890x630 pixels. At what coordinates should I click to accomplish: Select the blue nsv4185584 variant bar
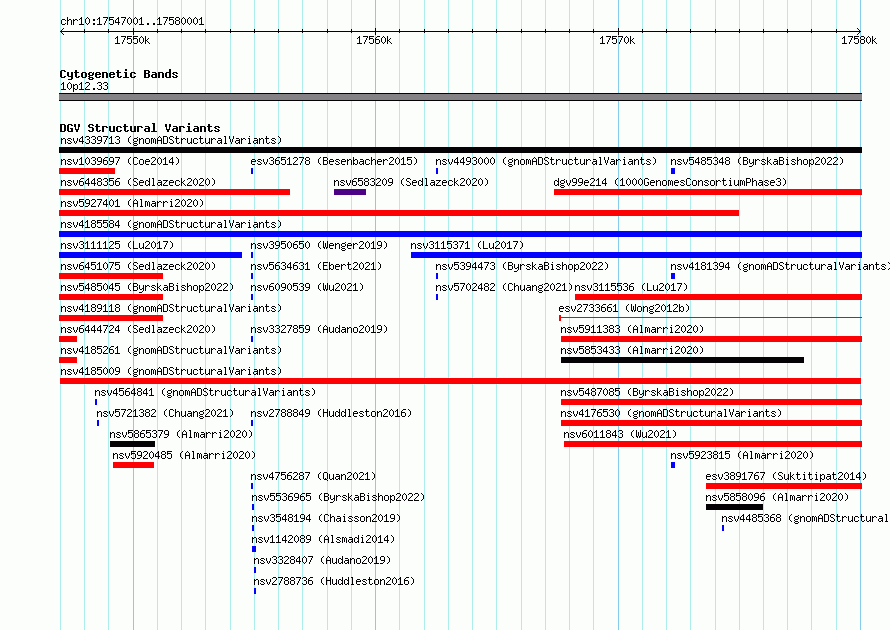point(460,234)
